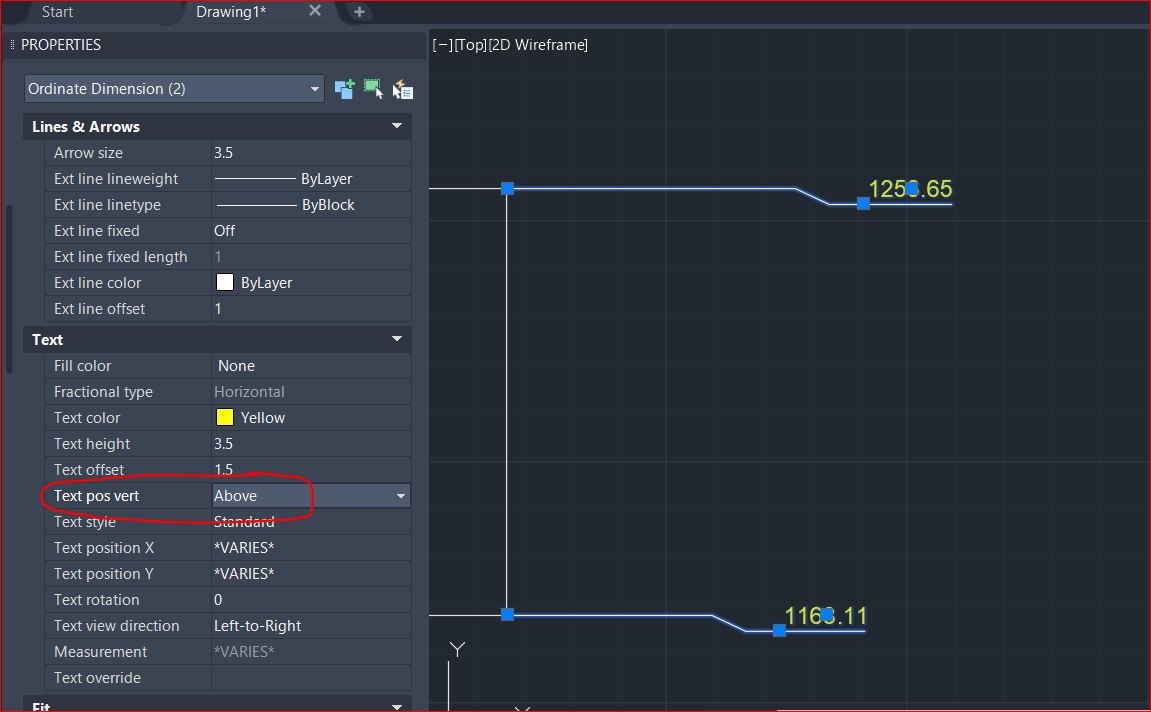Expand the Fit section at the bottom
The height and width of the screenshot is (712, 1151).
(x=397, y=705)
